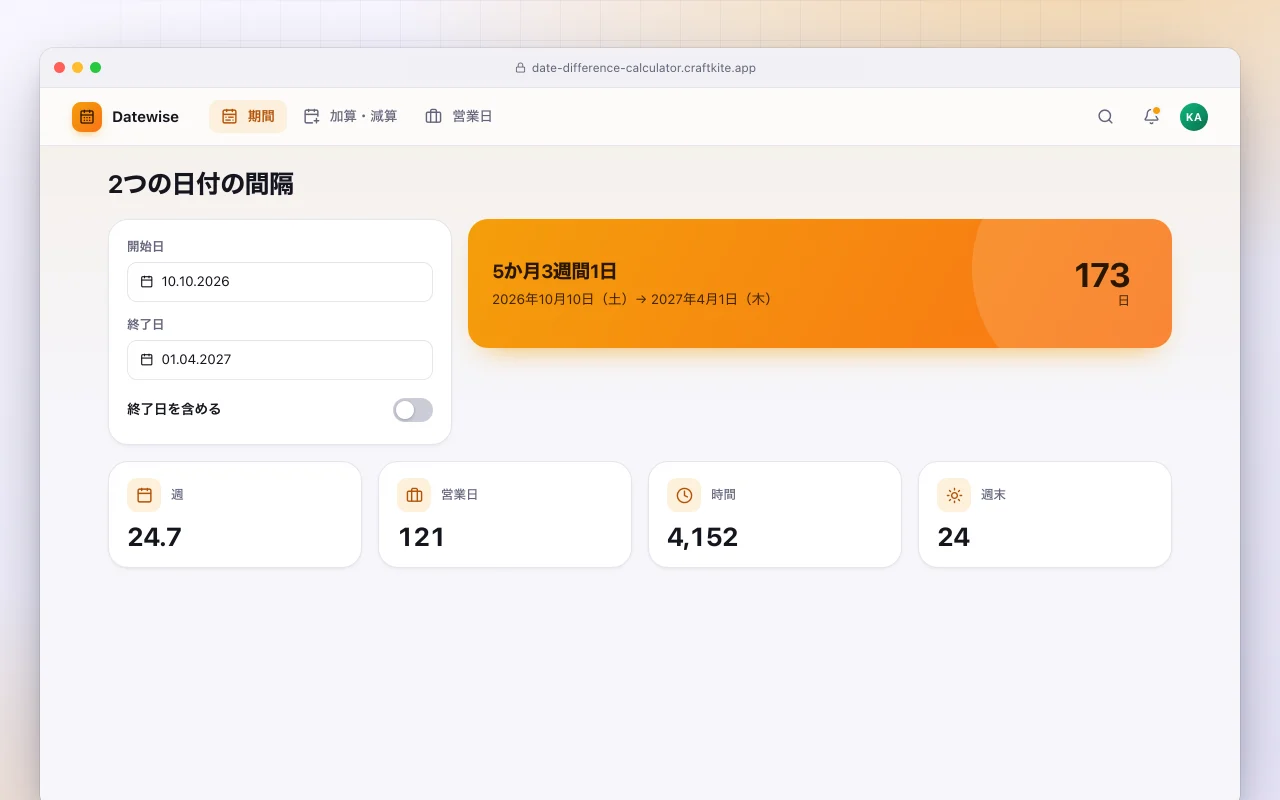Click the 173 days total value
1280x800 pixels.
(1102, 275)
